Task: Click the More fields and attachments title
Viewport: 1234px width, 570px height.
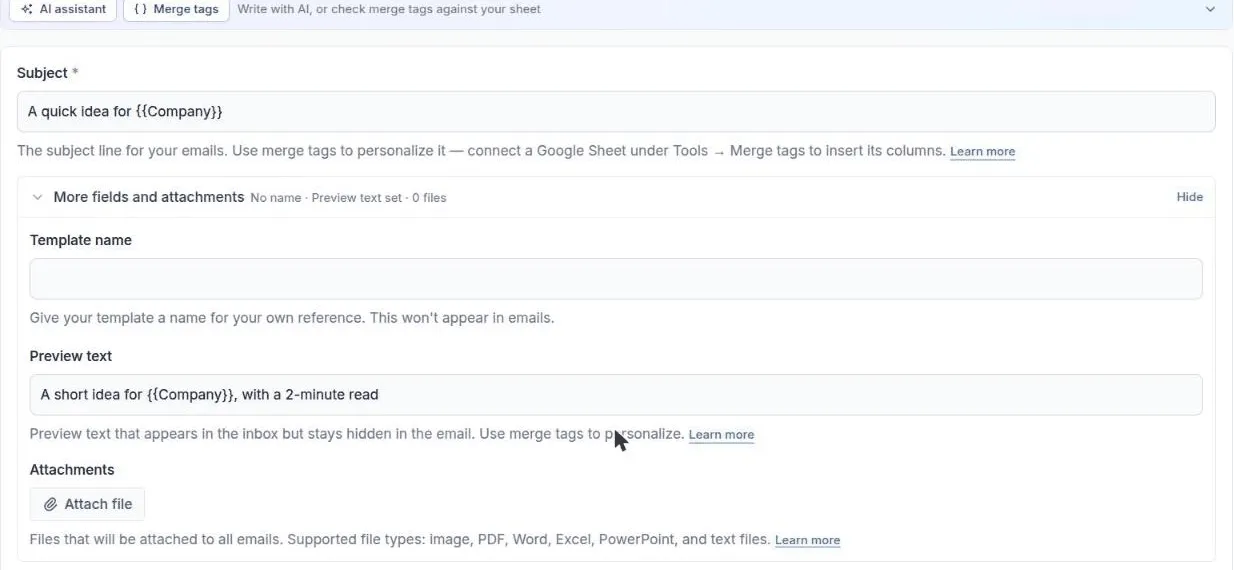Action: click(149, 197)
